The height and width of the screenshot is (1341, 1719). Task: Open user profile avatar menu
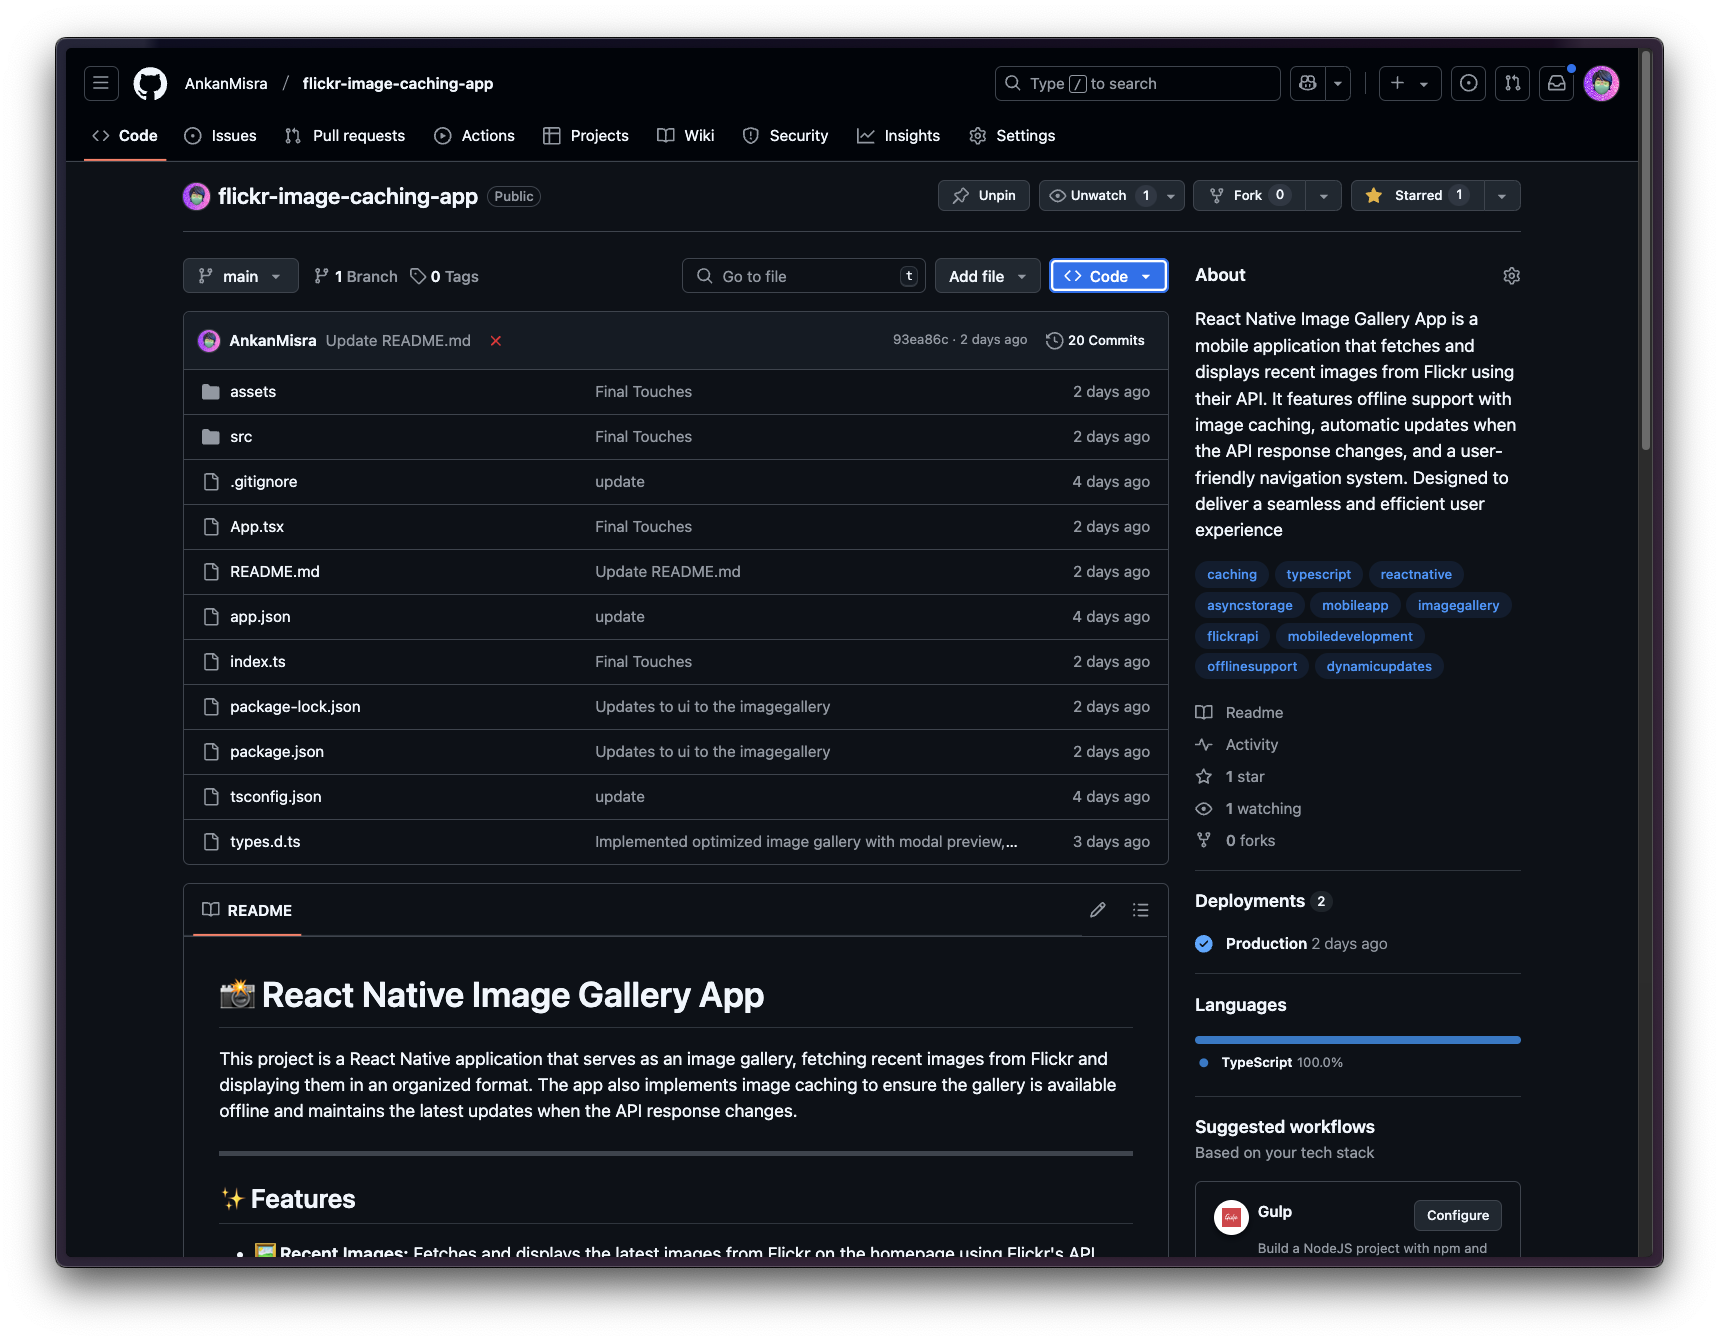(1601, 83)
